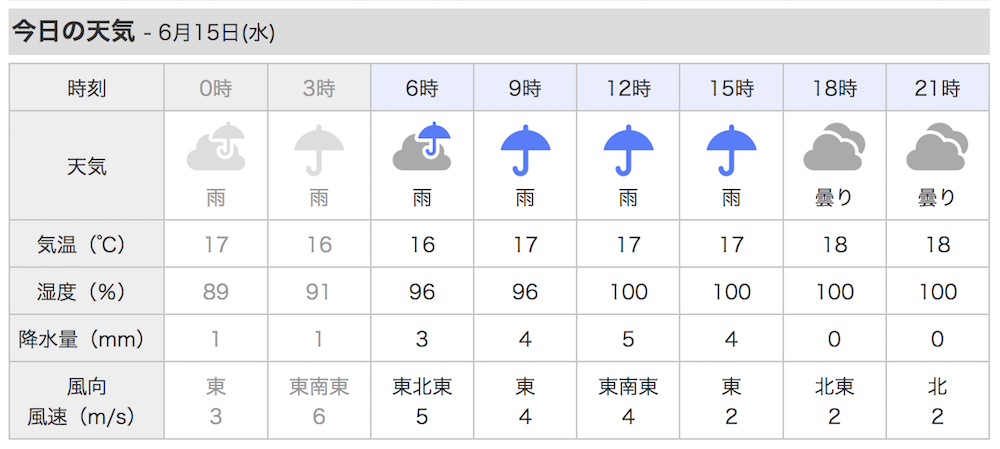
Task: Select the 5 mm precipitation at 12時
Action: (628, 339)
